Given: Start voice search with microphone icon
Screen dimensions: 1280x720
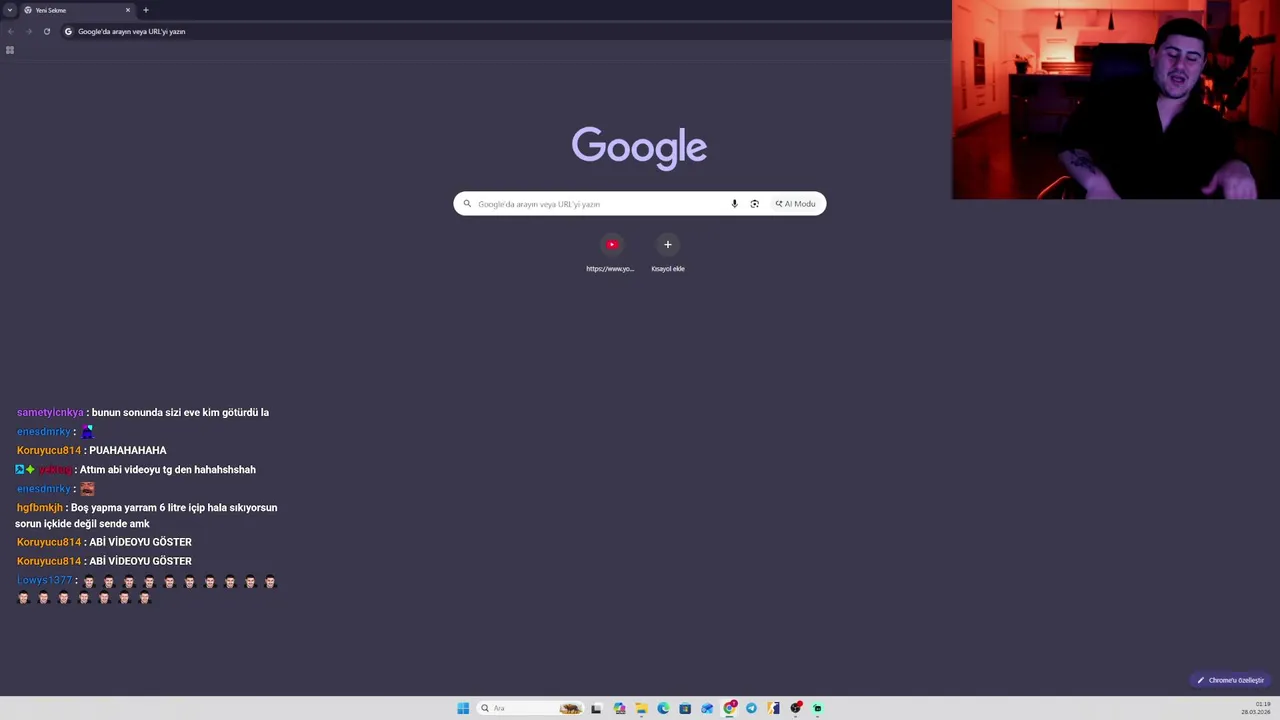Looking at the screenshot, I should point(734,204).
